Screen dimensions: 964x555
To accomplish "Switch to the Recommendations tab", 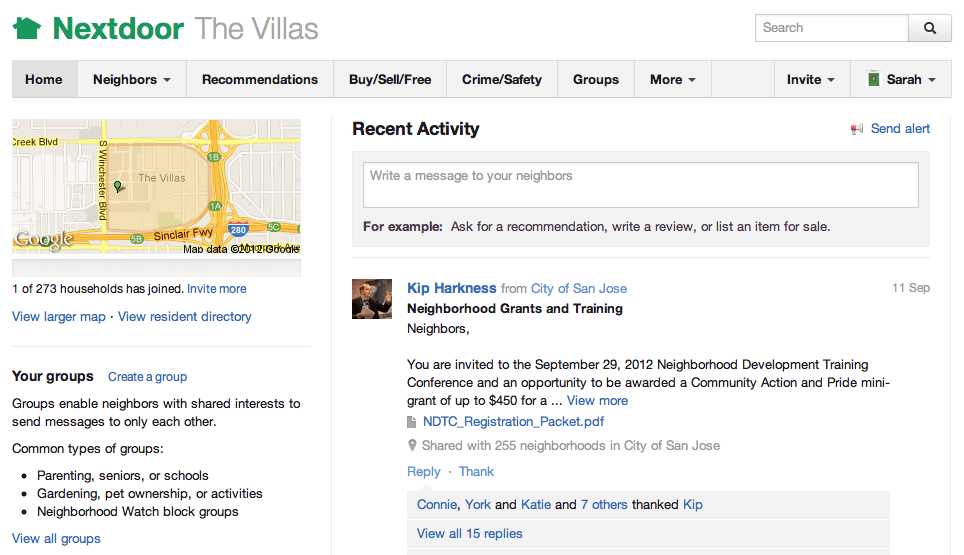I will click(x=260, y=79).
